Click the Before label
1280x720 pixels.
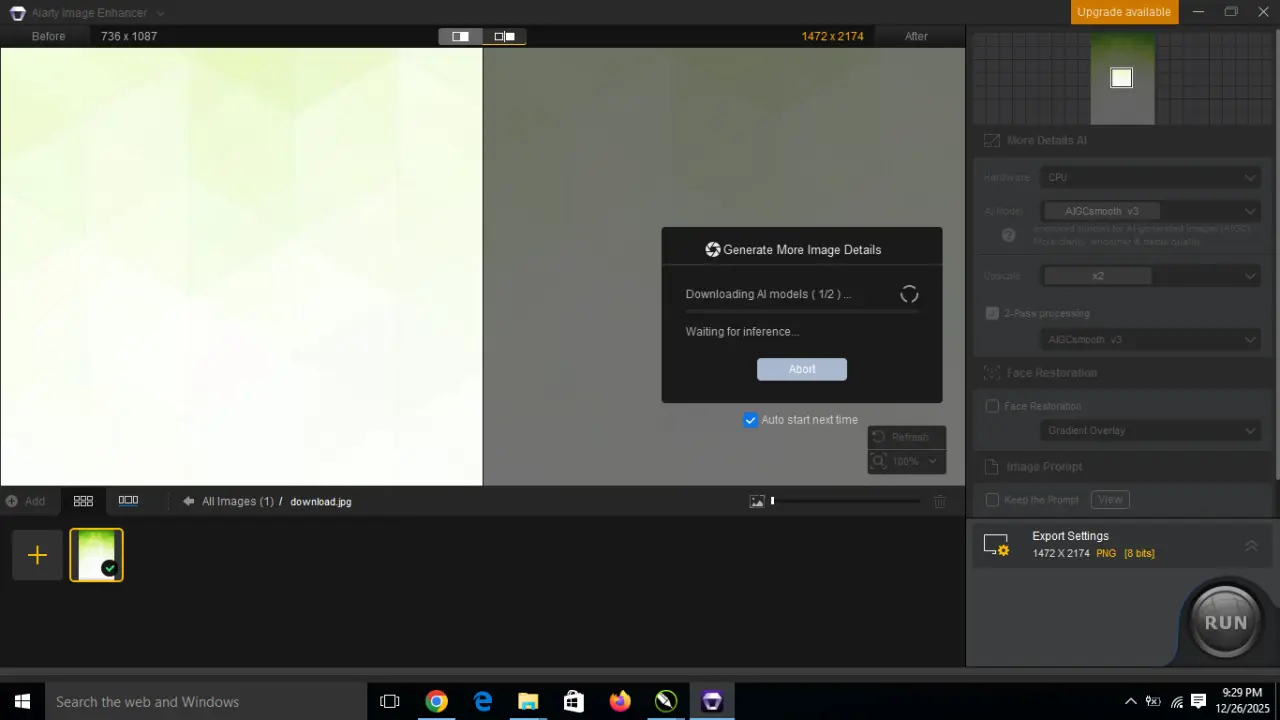point(48,36)
